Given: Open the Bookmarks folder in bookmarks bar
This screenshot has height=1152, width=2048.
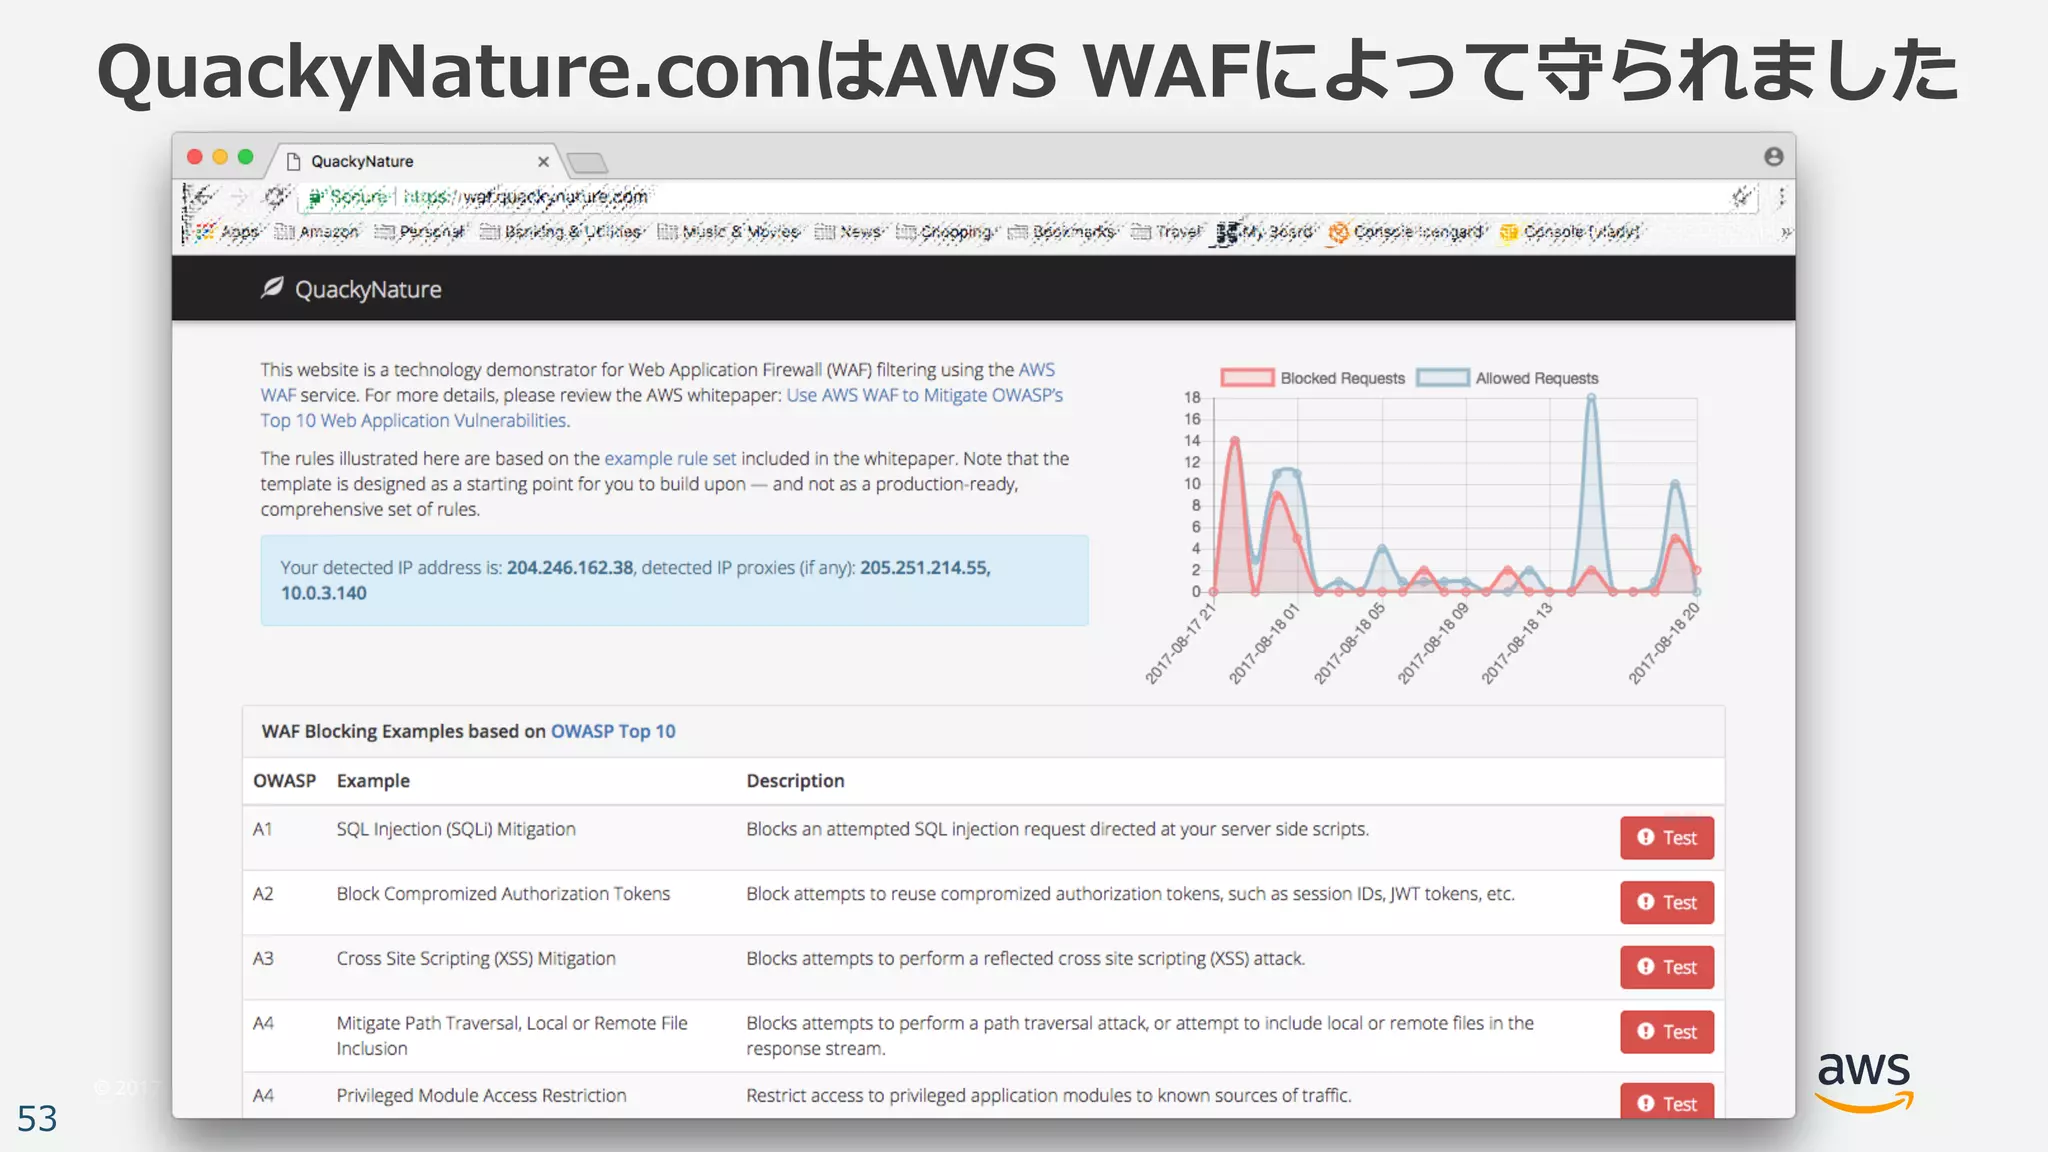Looking at the screenshot, I should 1061,232.
